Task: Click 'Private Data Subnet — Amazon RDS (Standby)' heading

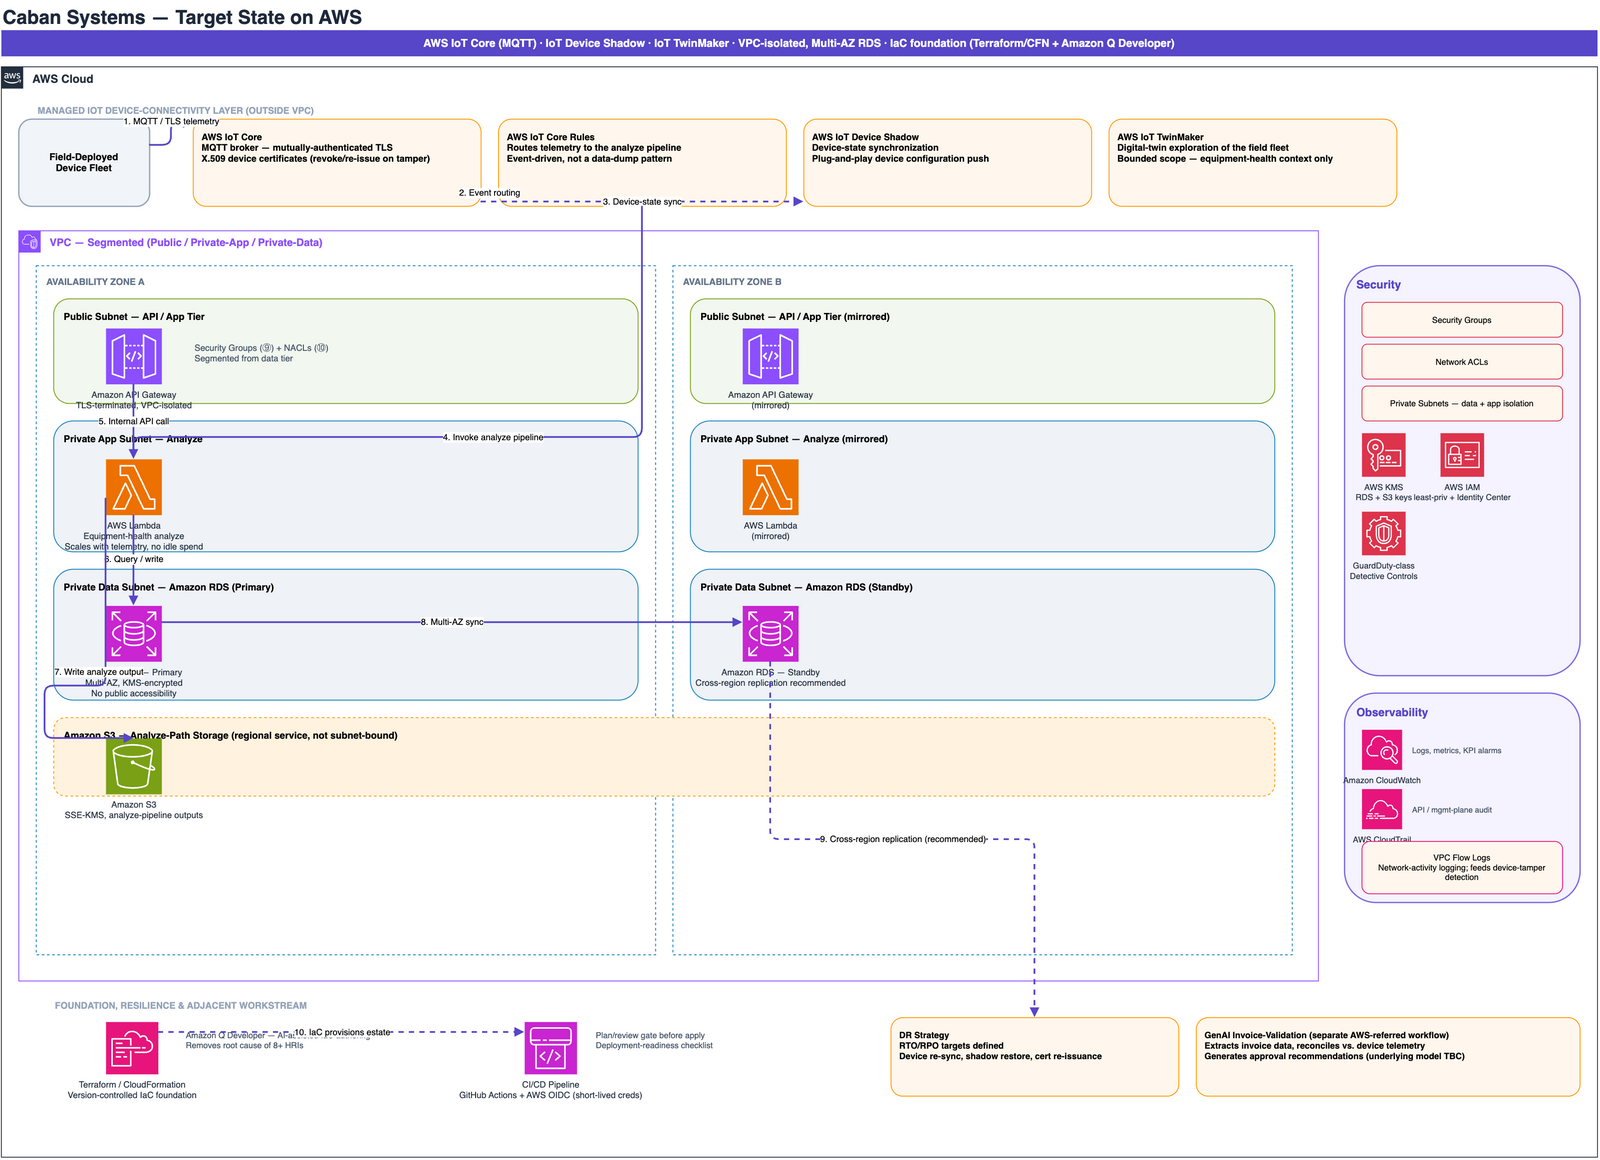Action: click(806, 587)
